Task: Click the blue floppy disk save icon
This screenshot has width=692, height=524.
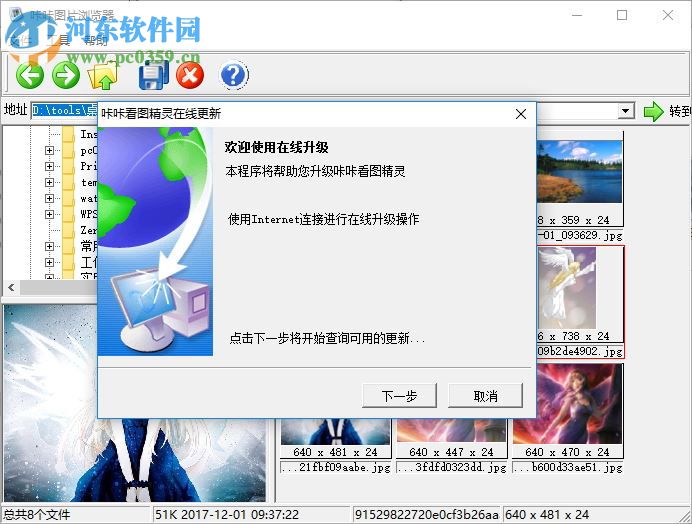Action: [154, 75]
